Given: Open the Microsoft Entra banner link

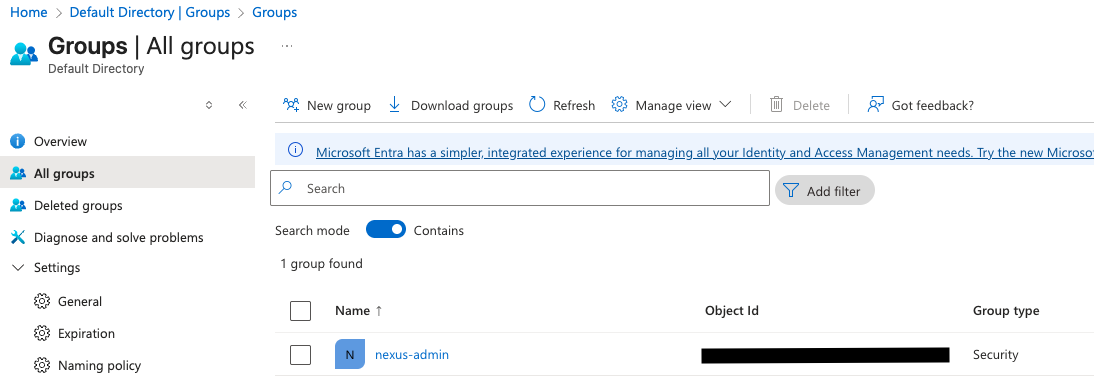Looking at the screenshot, I should tap(705, 153).
